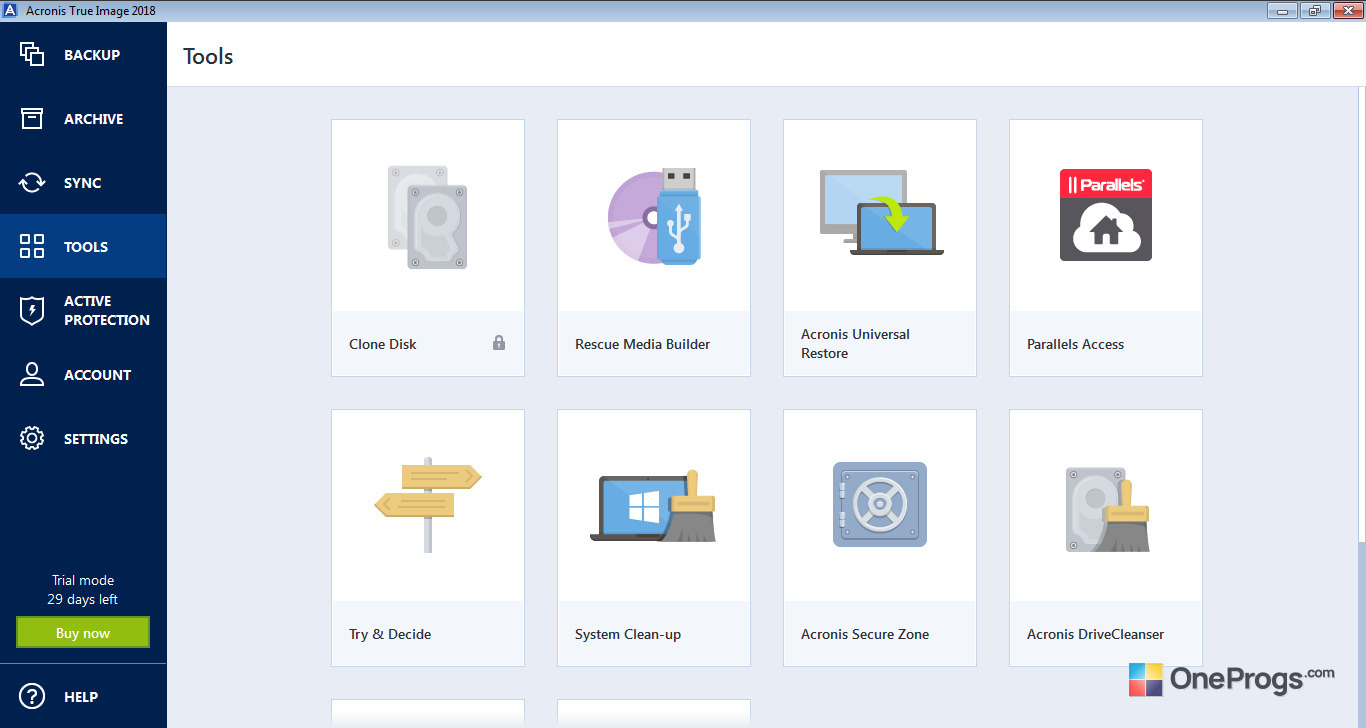Open the Acronis Secure Zone safe icon
Viewport: 1366px width, 728px height.
(880, 505)
